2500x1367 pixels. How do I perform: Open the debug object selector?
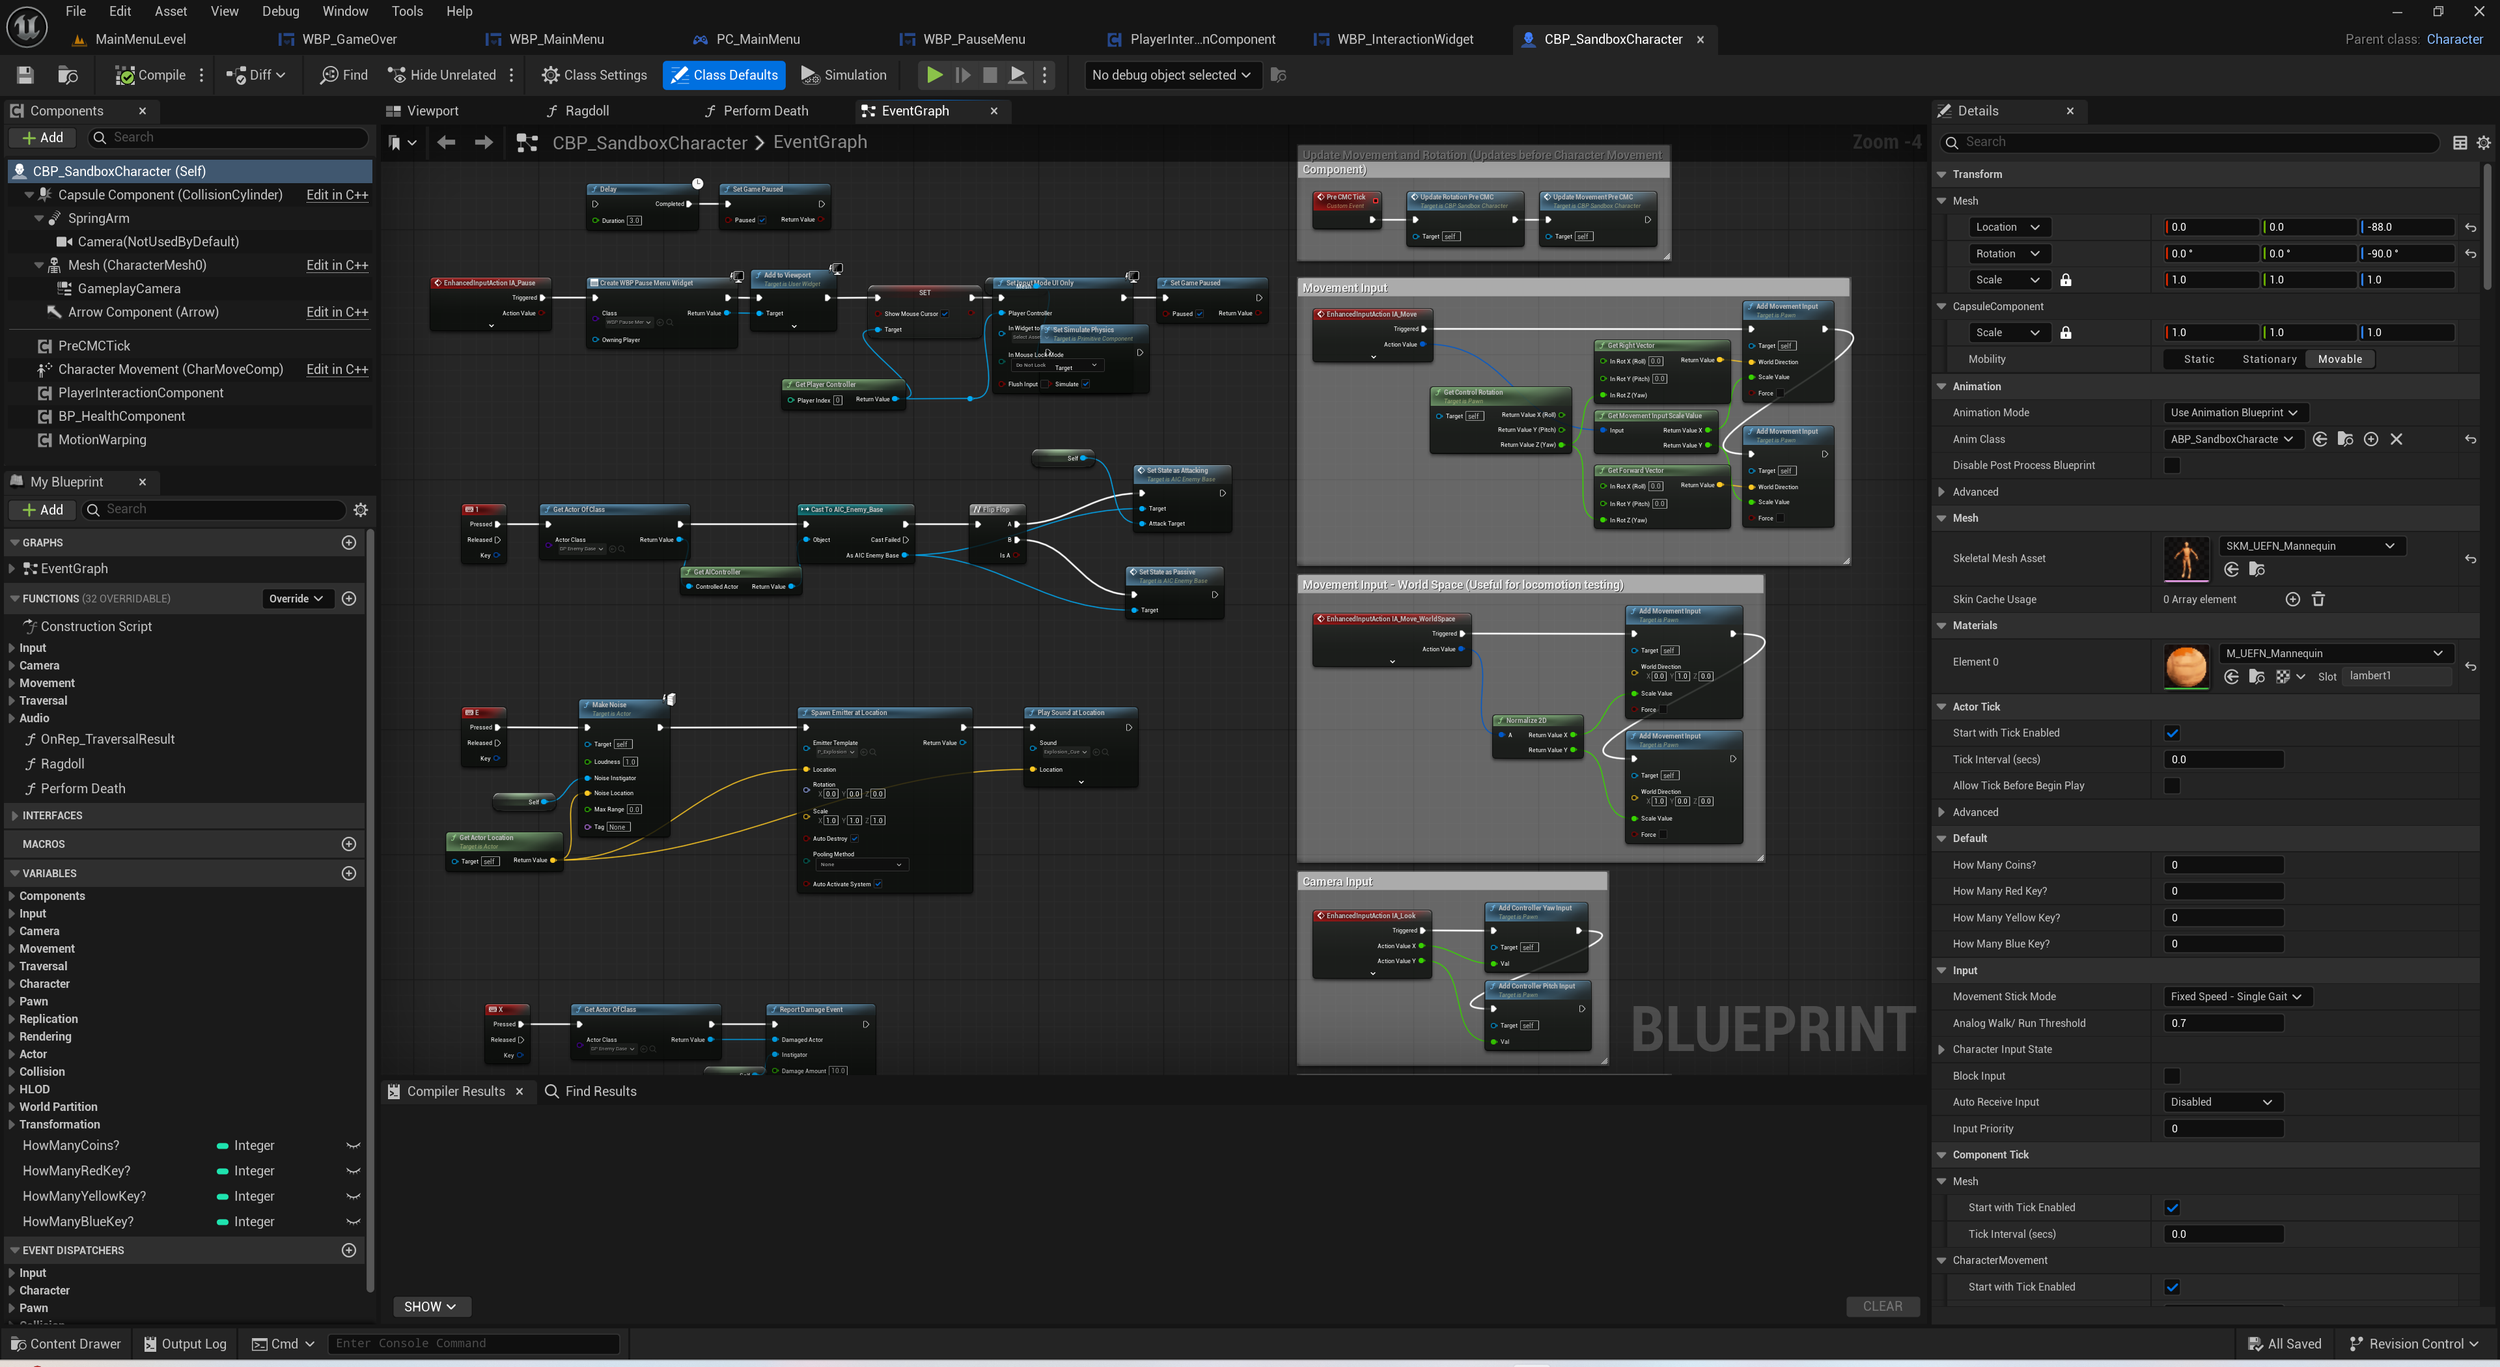click(x=1171, y=75)
